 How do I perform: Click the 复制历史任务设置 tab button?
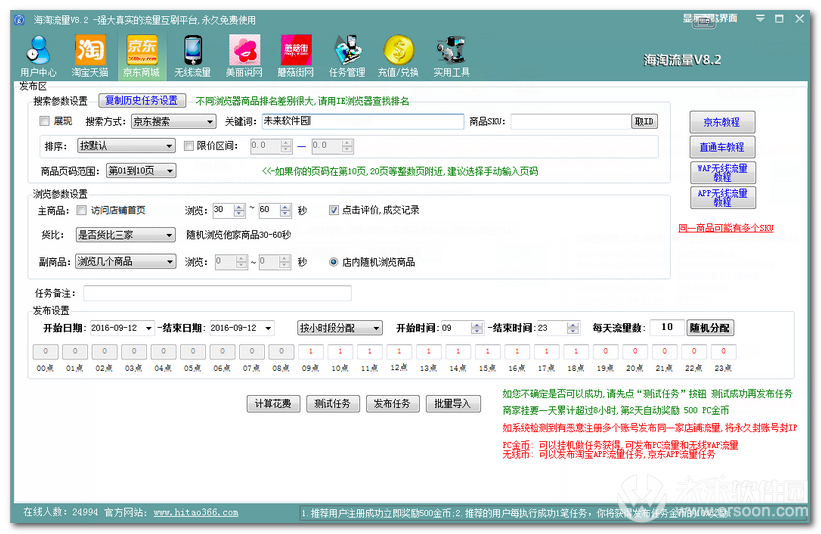(141, 101)
